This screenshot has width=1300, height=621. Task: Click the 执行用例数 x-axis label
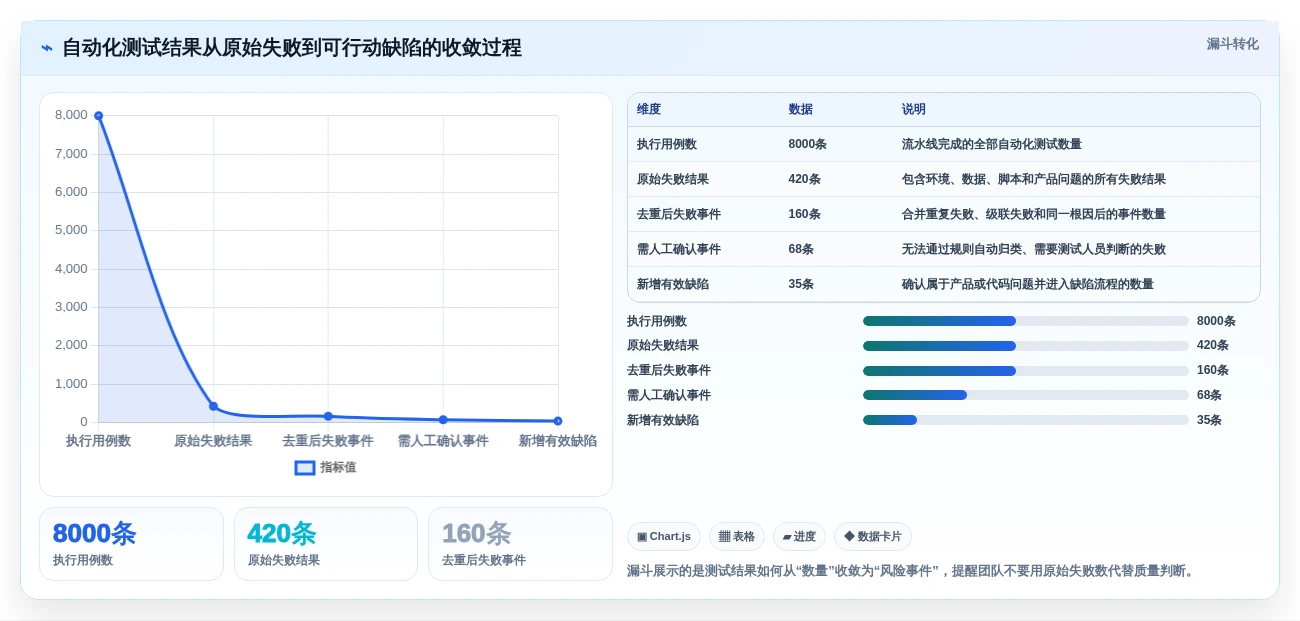coord(98,441)
